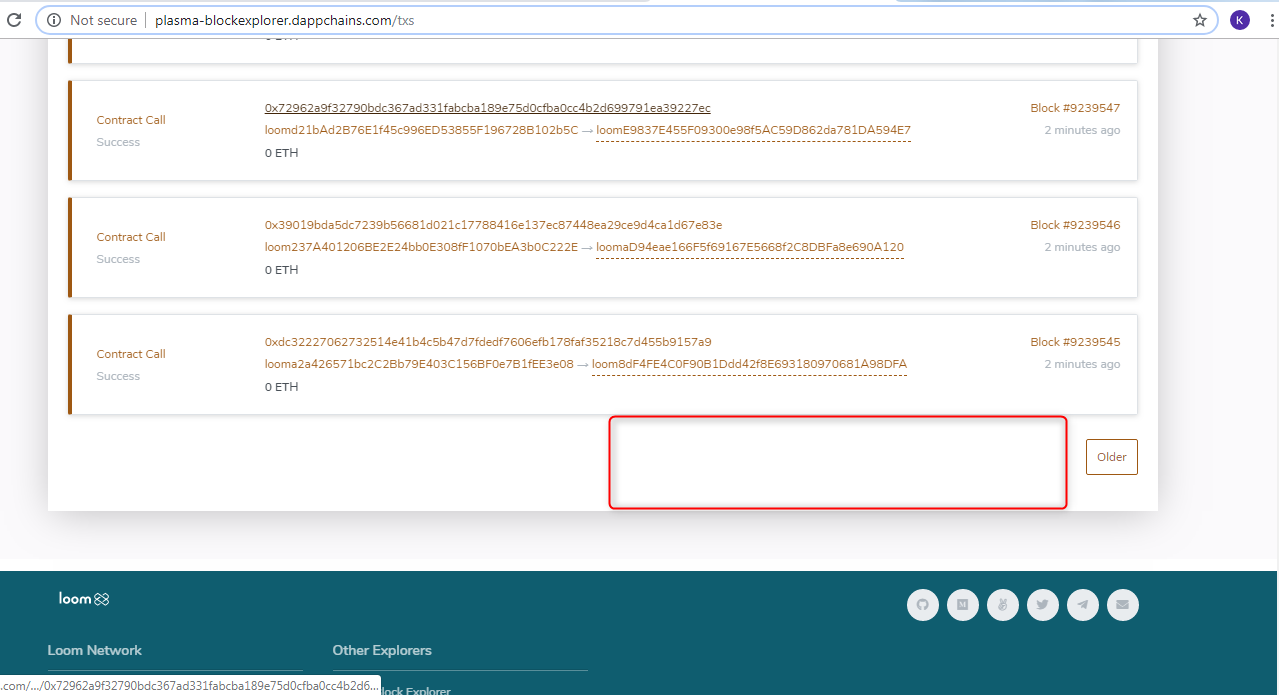Toggle the bookmark star for this page
The height and width of the screenshot is (695, 1279).
click(1199, 19)
